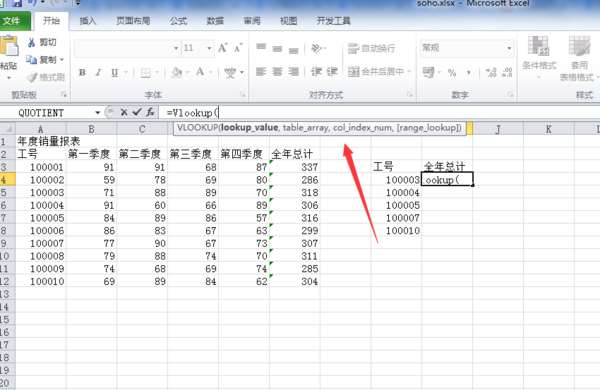This screenshot has width=600, height=390.
Task: Open the 公式 ribbon tab
Action: tap(178, 21)
